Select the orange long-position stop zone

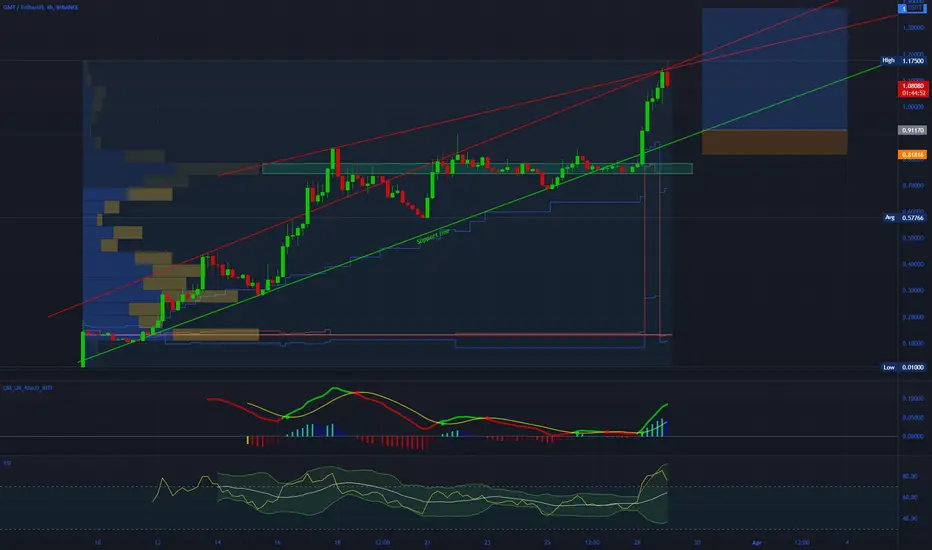click(774, 142)
